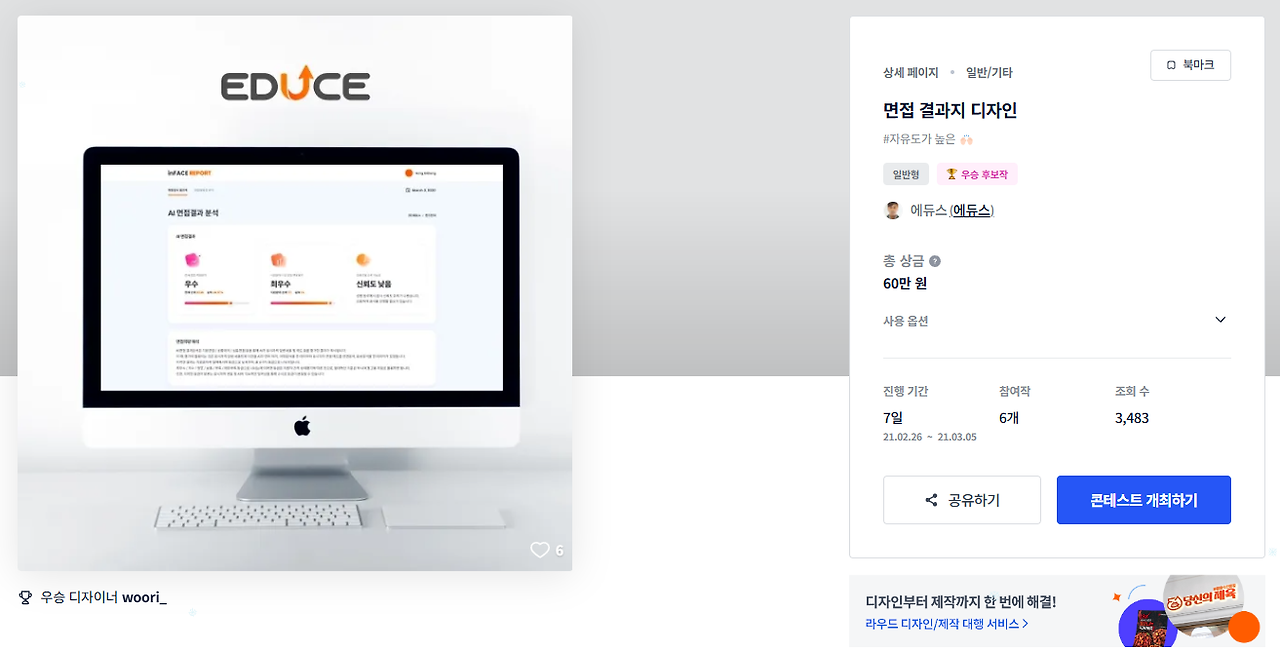Click the 일반/기타 category label
This screenshot has width=1280, height=651.
tap(989, 73)
